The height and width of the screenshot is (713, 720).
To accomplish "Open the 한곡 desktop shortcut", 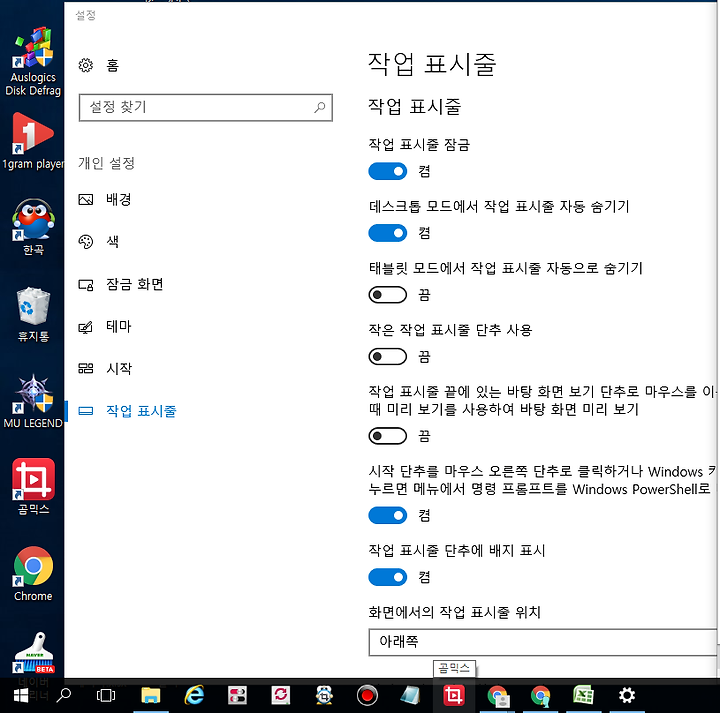I will tap(33, 226).
